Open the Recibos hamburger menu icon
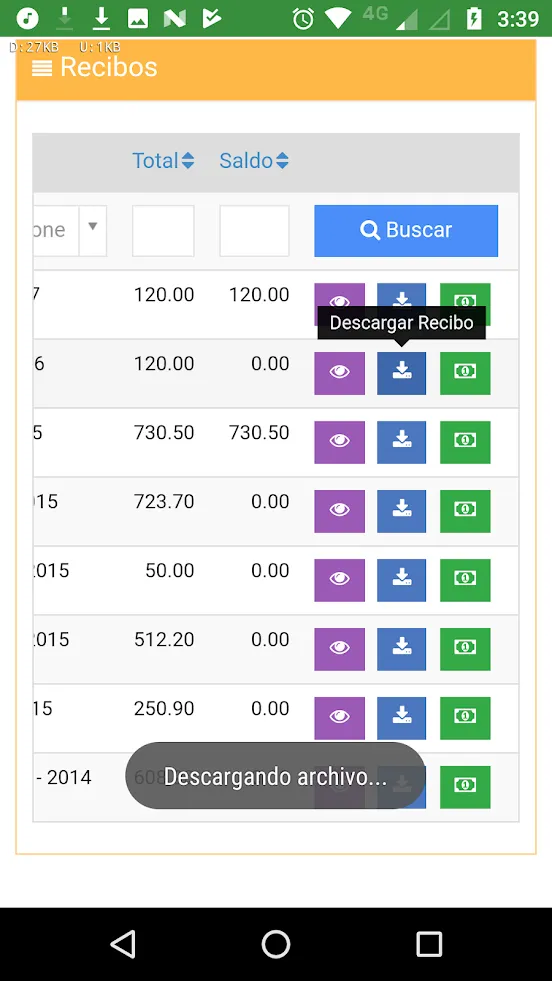552x981 pixels. 42,68
